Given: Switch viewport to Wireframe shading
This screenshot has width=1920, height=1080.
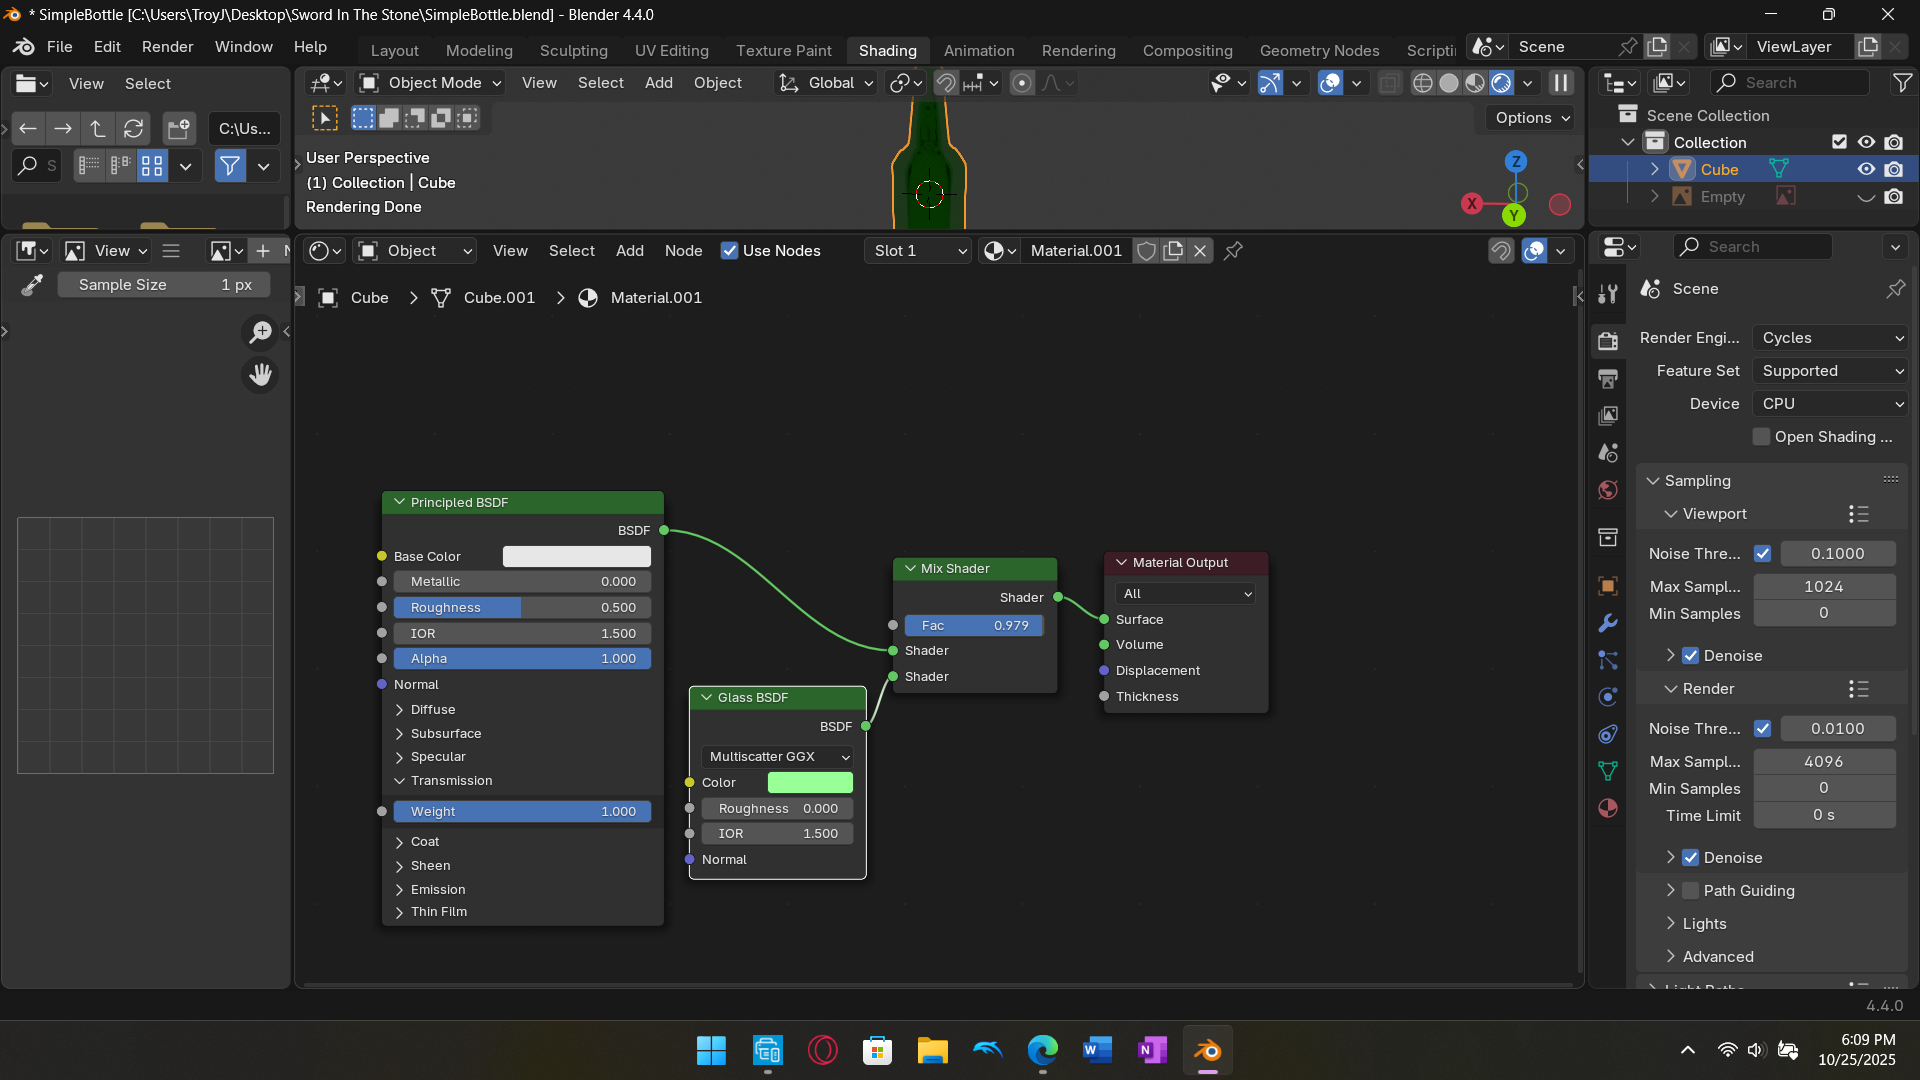Looking at the screenshot, I should click(x=1423, y=83).
